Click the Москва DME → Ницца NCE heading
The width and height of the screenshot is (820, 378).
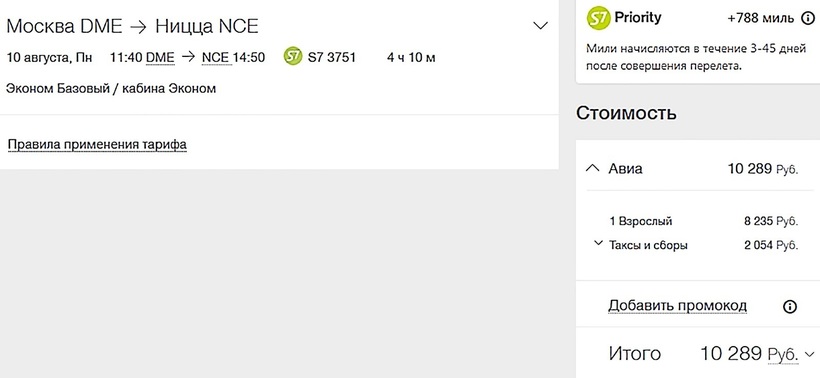click(132, 26)
